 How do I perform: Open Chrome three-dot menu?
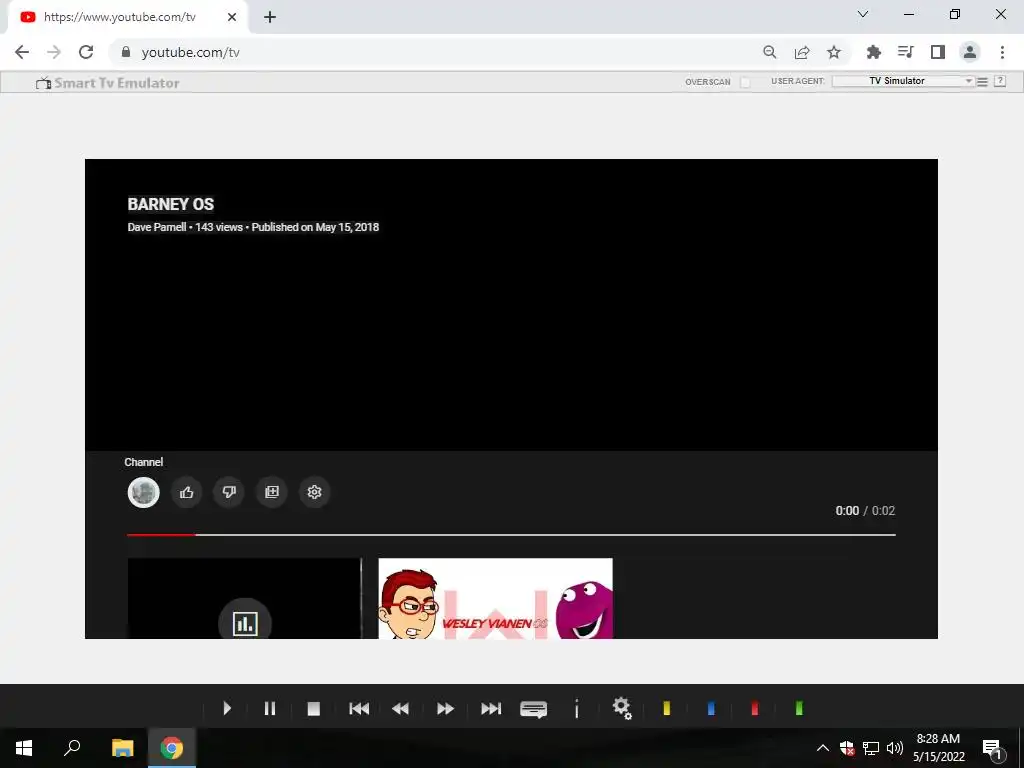[1002, 52]
